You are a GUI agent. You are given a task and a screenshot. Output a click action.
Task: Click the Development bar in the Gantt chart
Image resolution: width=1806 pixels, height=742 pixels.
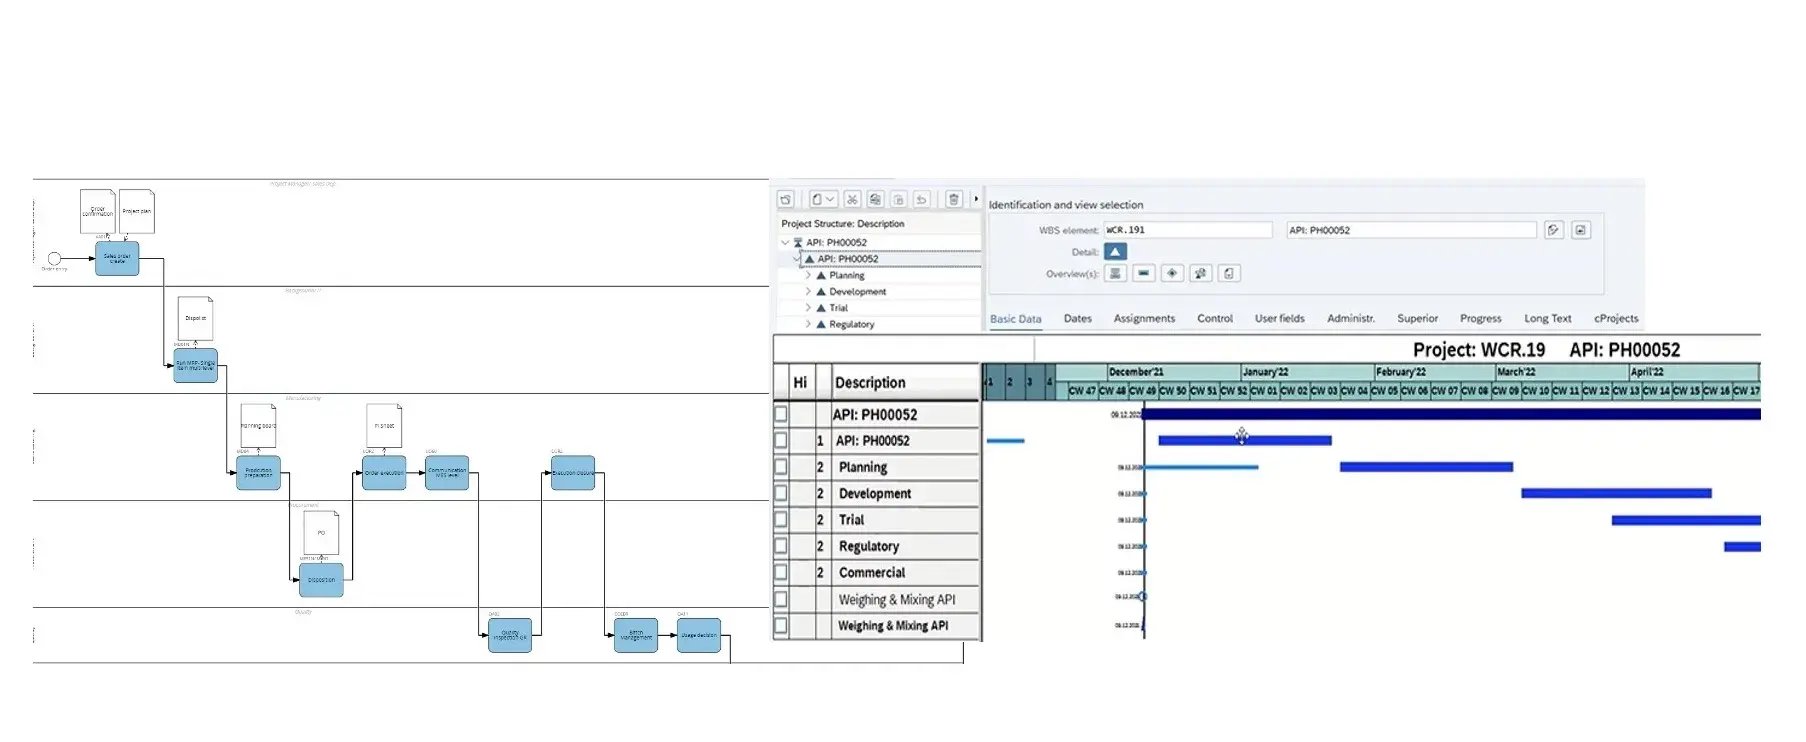(x=1615, y=493)
